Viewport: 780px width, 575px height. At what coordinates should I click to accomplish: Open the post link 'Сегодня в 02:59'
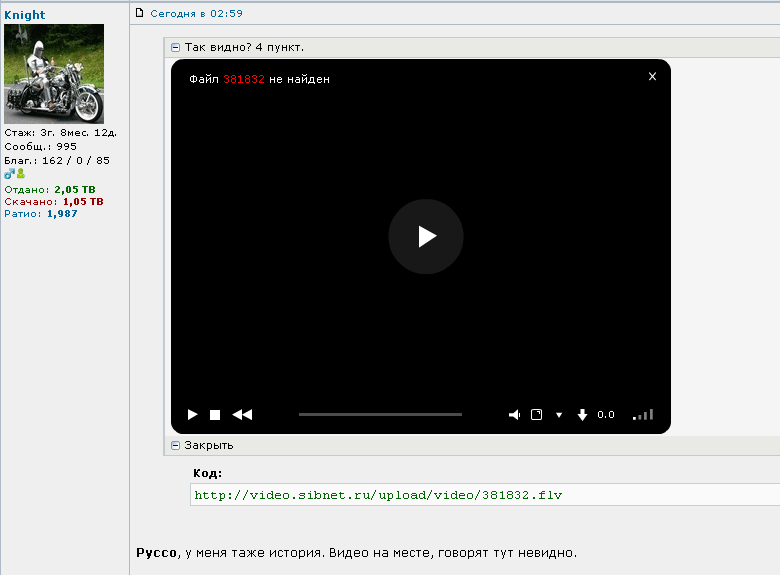196,13
